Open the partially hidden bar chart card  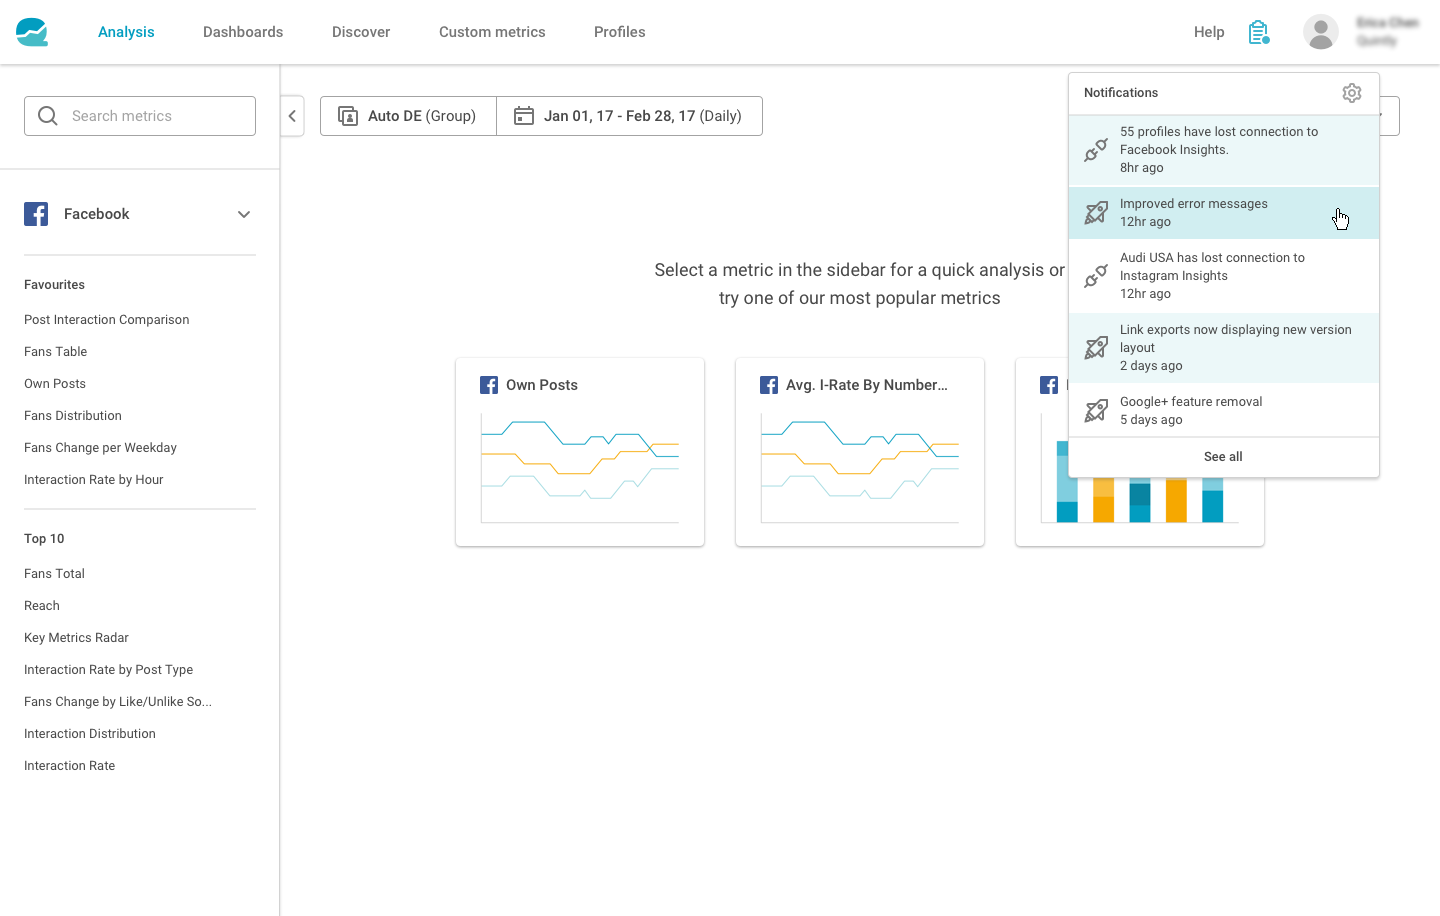(1140, 510)
